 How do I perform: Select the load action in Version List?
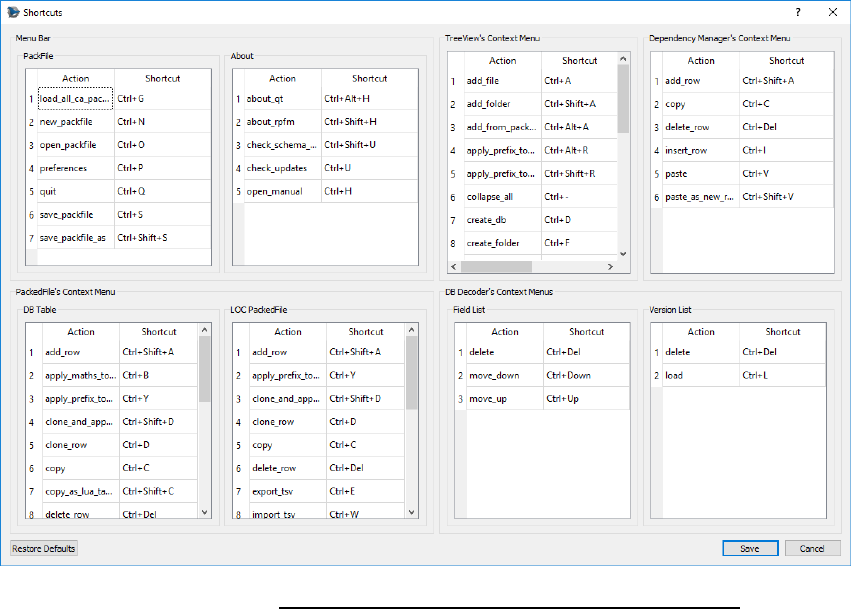coord(701,375)
